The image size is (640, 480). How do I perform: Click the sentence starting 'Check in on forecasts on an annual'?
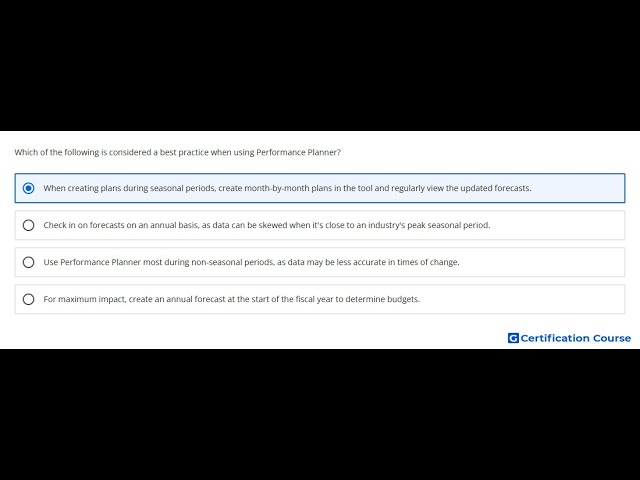tap(267, 225)
